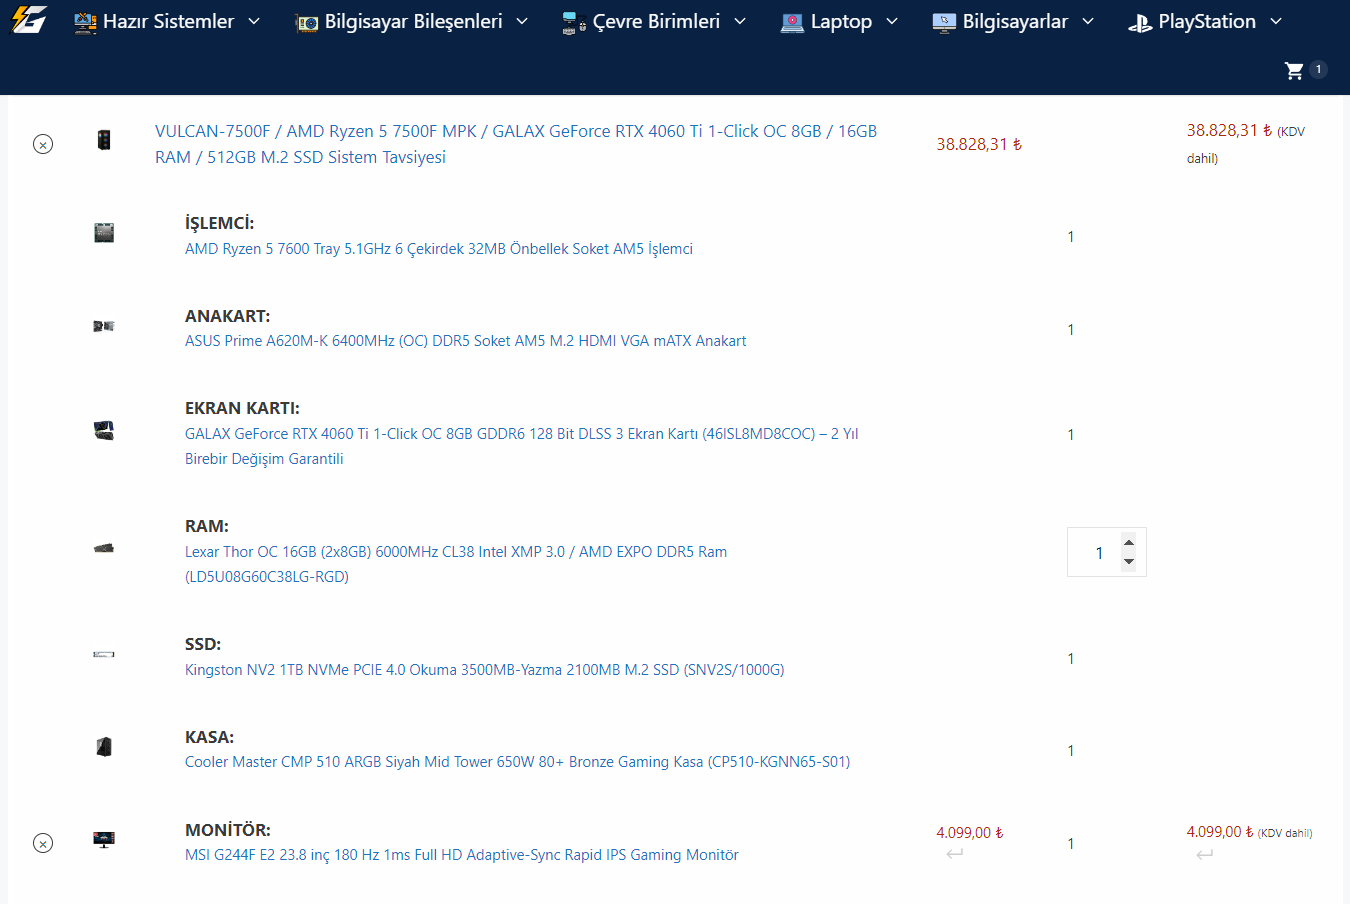Open the Cooler Master CMP 510 Kasa link
The width and height of the screenshot is (1350, 904).
517,762
